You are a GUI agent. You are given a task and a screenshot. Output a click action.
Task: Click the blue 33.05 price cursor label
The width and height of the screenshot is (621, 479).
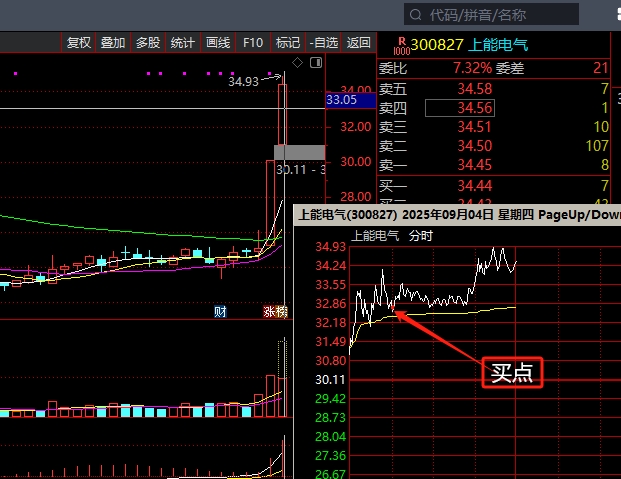coord(351,100)
